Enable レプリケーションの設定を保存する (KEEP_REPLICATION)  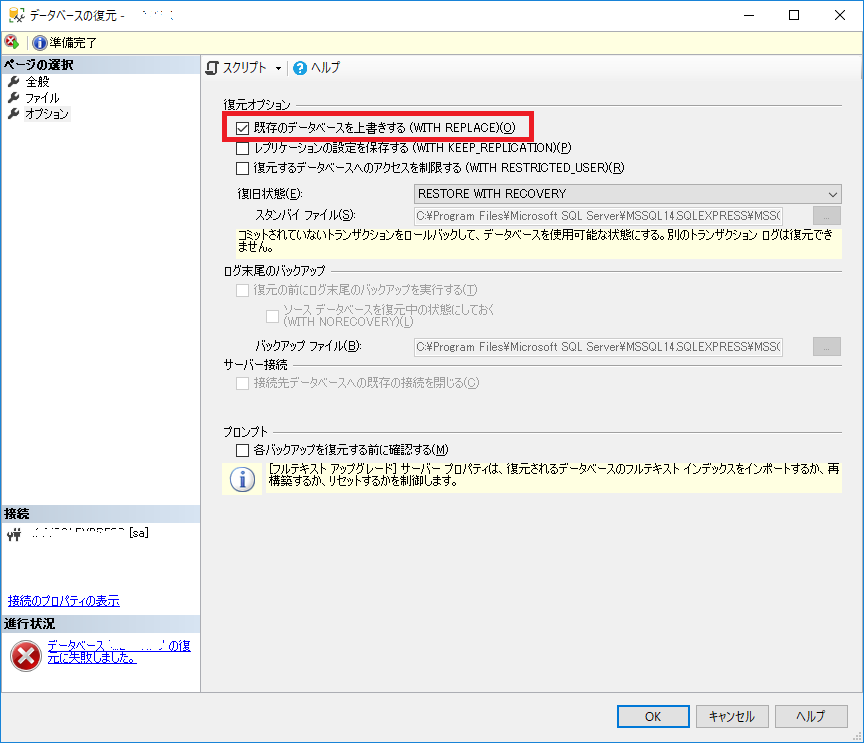pyautogui.click(x=242, y=148)
